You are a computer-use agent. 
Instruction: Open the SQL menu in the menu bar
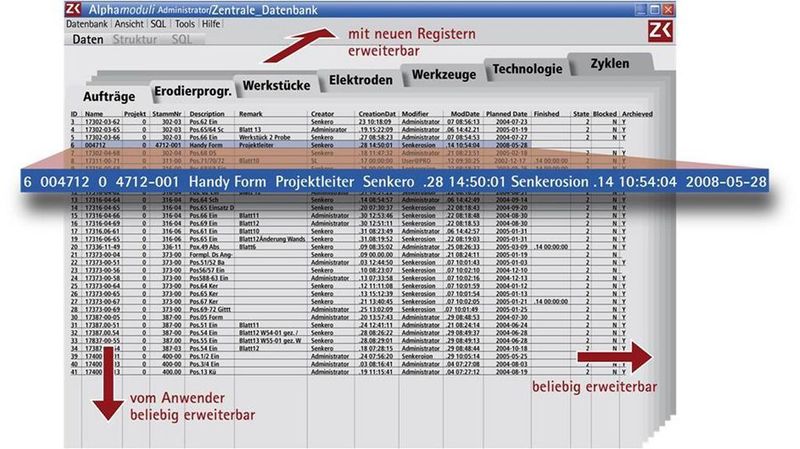(x=158, y=24)
